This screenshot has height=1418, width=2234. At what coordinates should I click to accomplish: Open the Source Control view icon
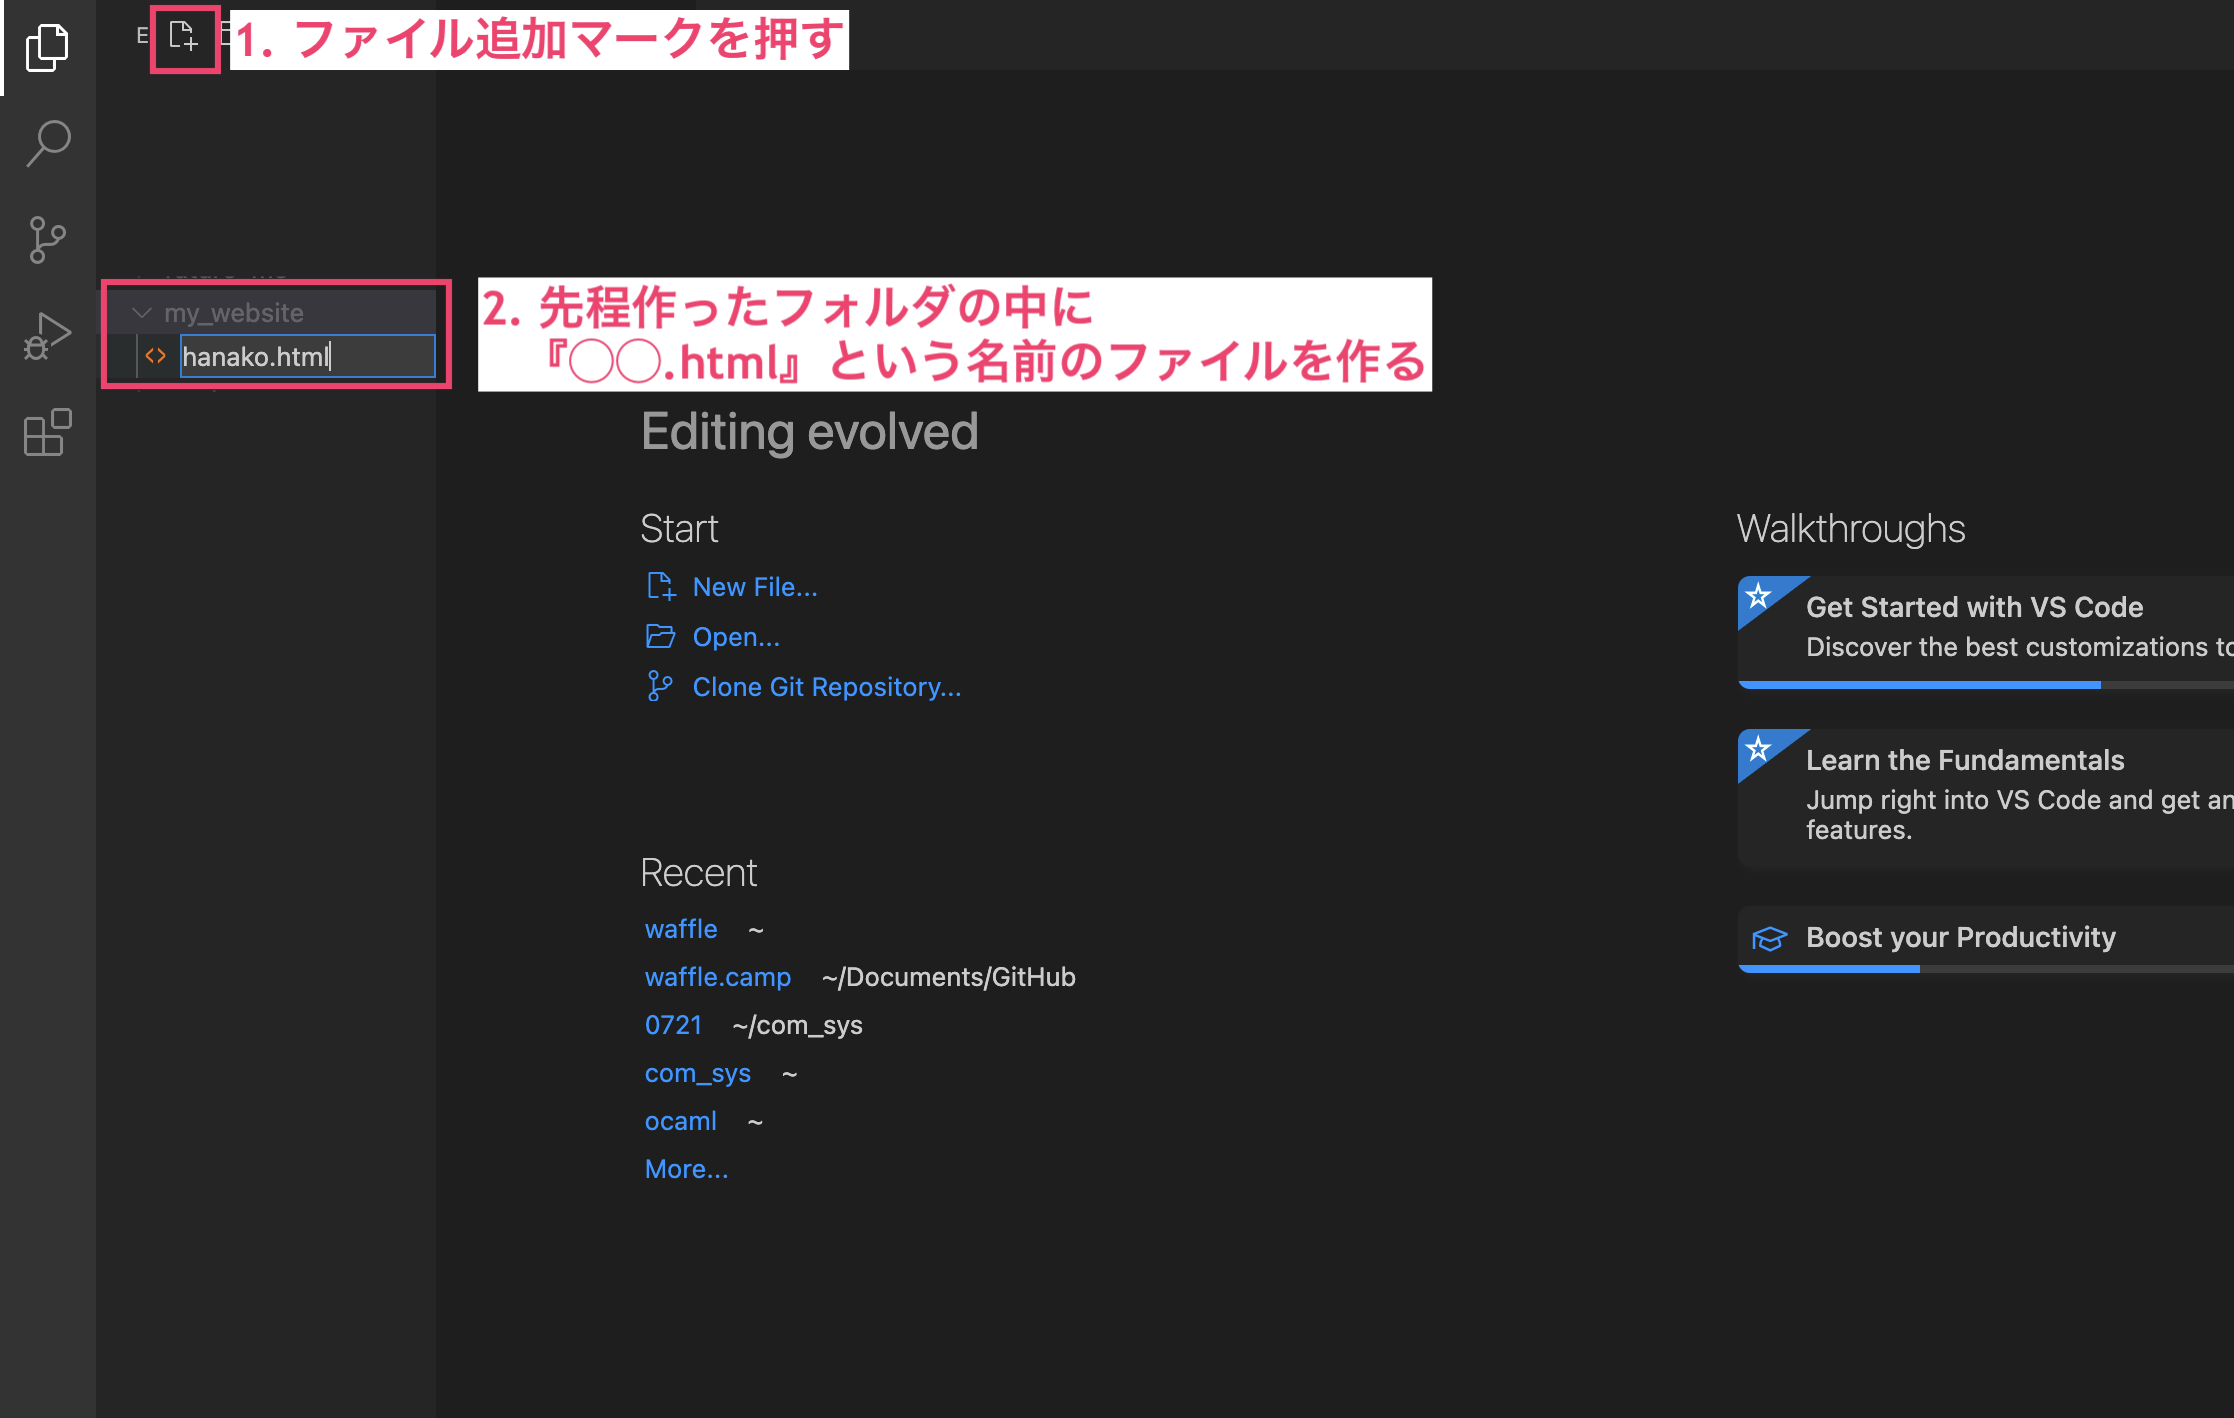[x=47, y=240]
